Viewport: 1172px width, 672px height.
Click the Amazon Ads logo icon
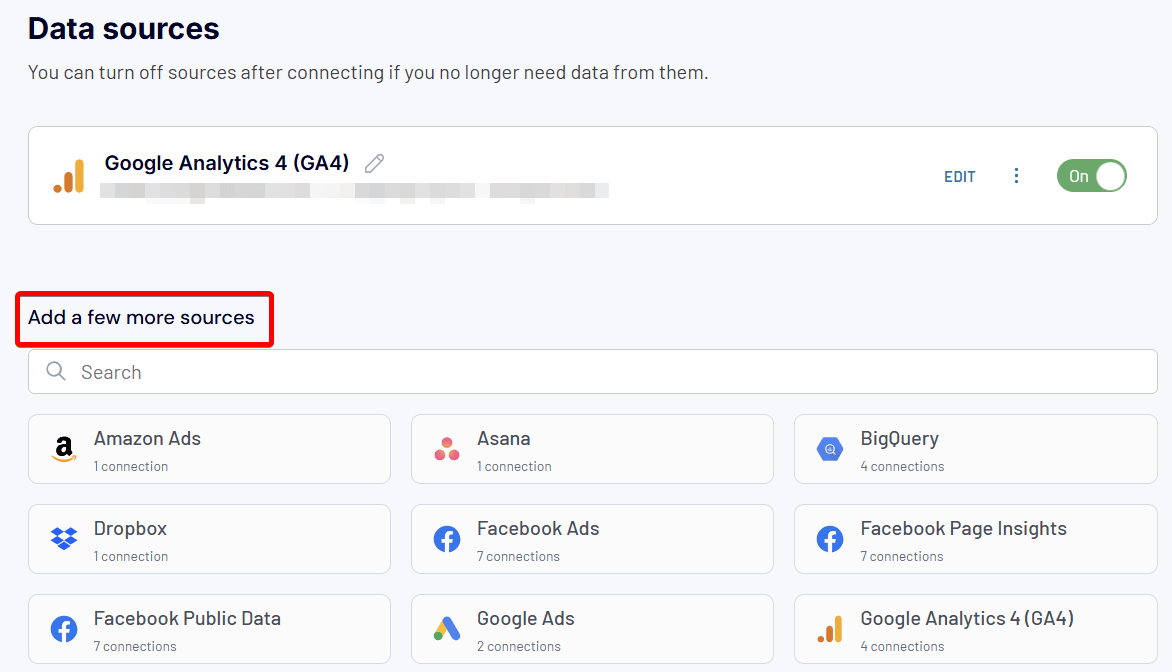64,450
